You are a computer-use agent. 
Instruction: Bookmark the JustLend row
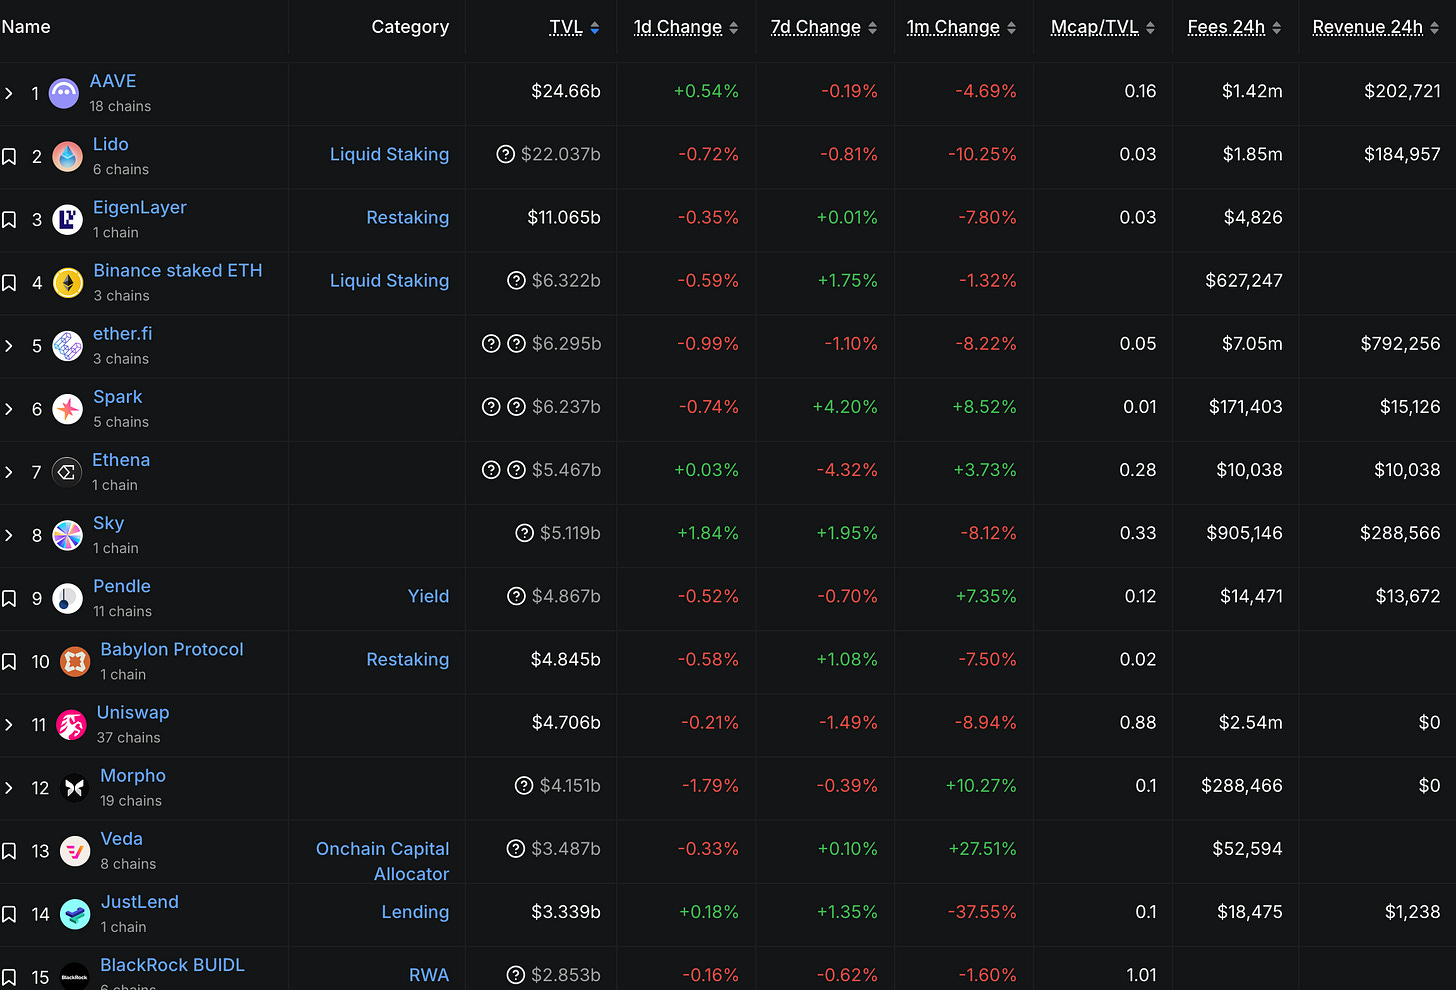click(x=9, y=914)
